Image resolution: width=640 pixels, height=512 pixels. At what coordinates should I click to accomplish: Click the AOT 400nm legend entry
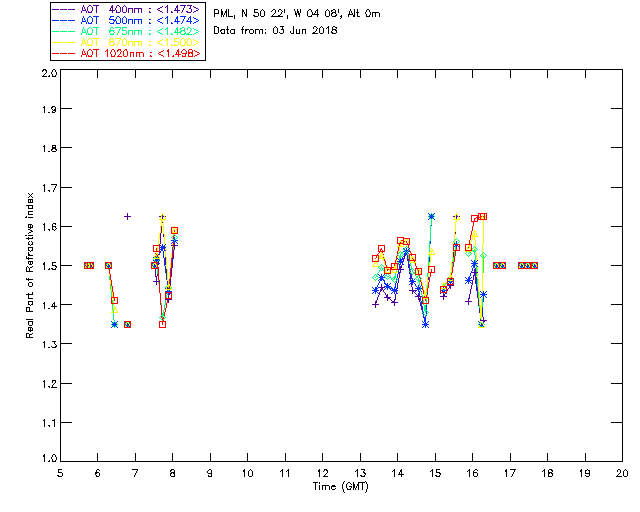[126, 9]
